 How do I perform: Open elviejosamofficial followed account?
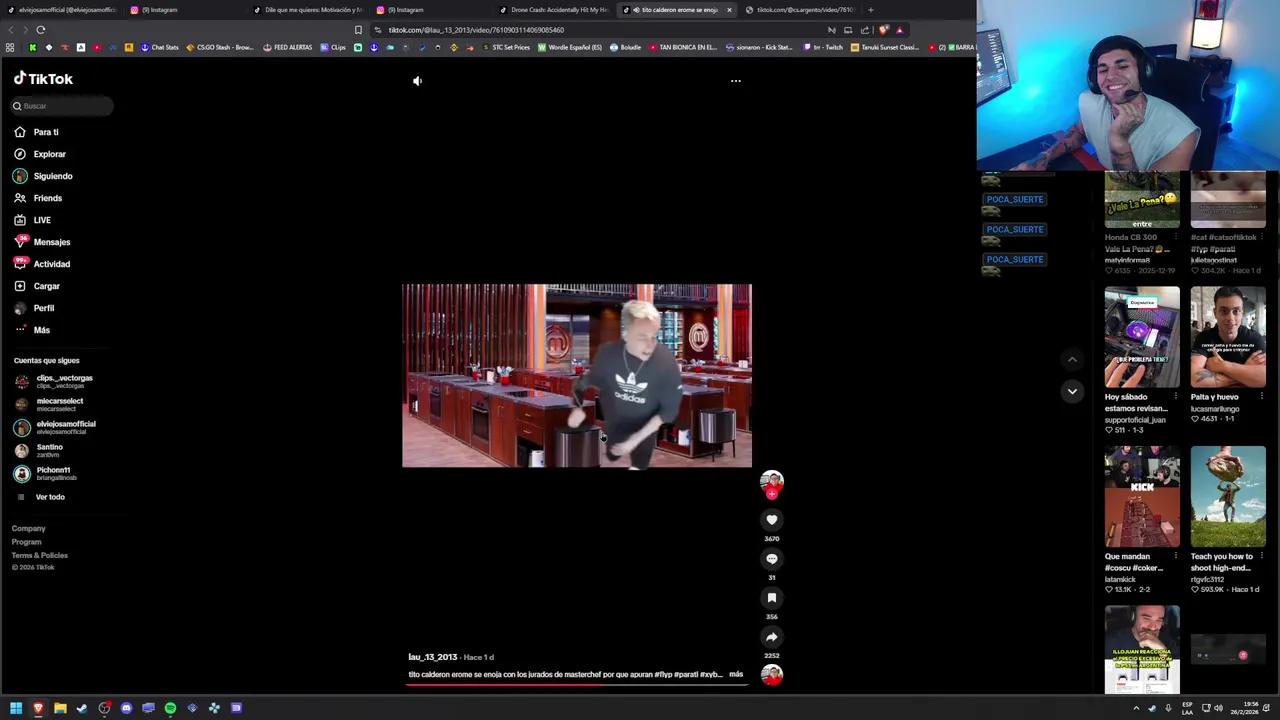pyautogui.click(x=66, y=427)
